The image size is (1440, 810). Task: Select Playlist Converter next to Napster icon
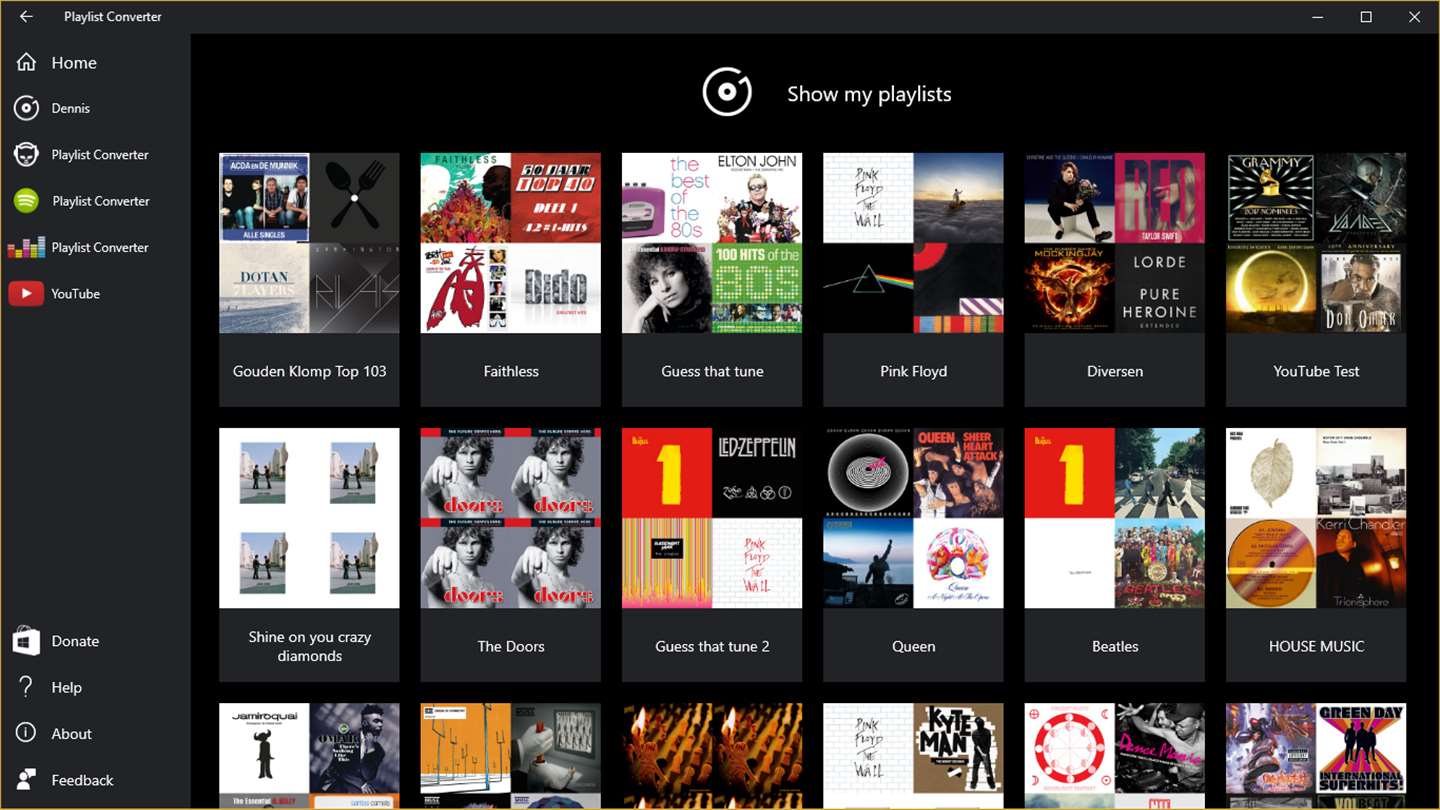pos(100,155)
